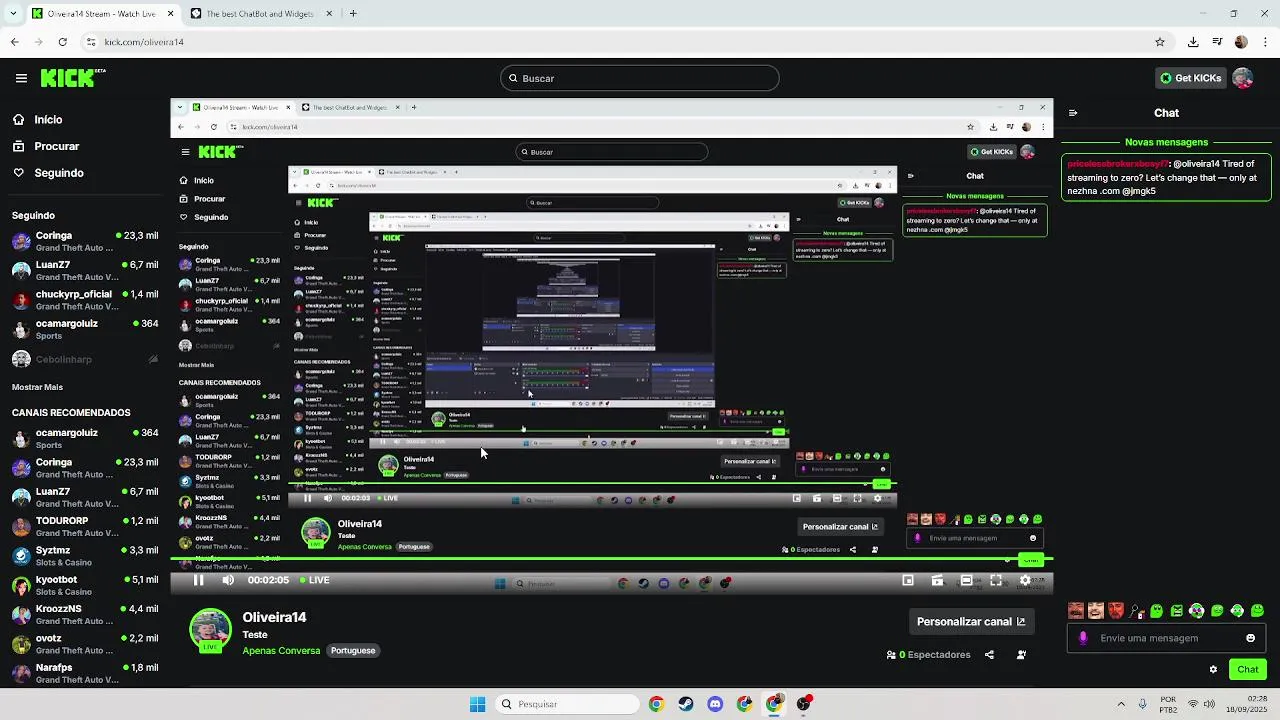Share the stream via share icon
This screenshot has width=1280, height=720.
coord(989,655)
